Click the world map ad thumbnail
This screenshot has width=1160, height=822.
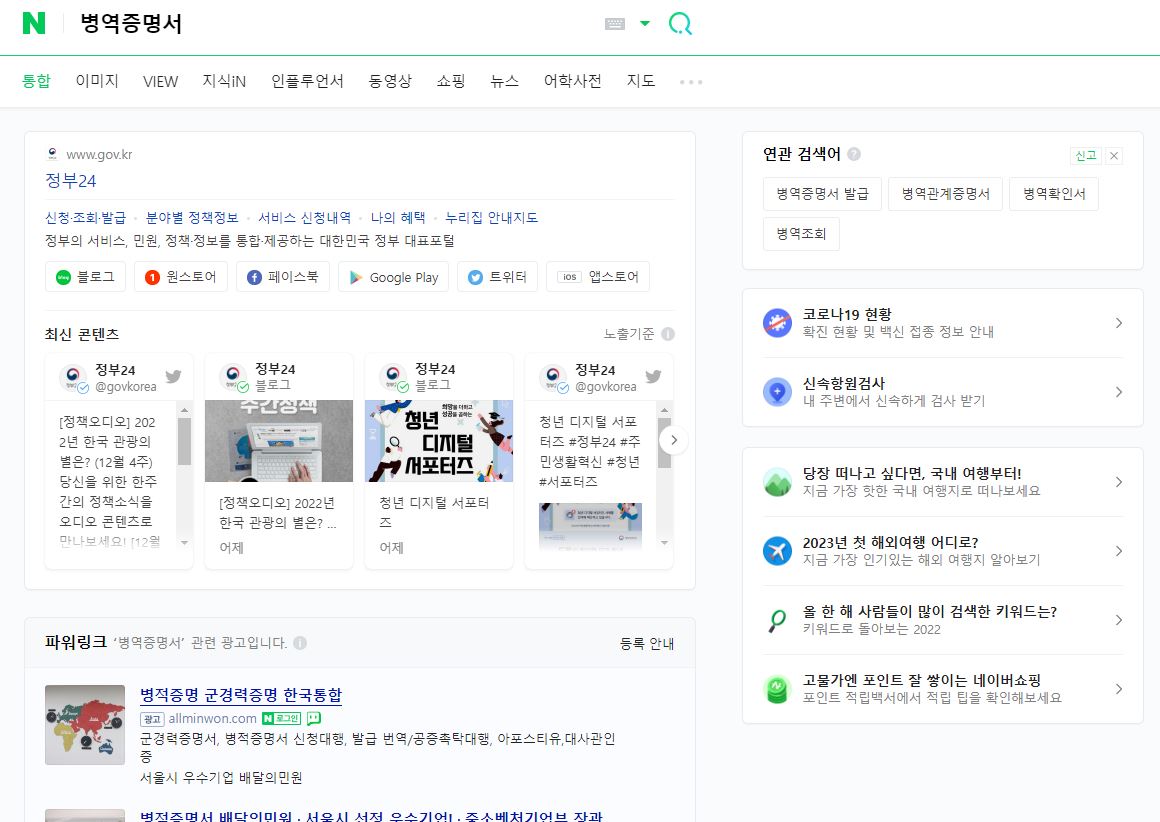[85, 724]
